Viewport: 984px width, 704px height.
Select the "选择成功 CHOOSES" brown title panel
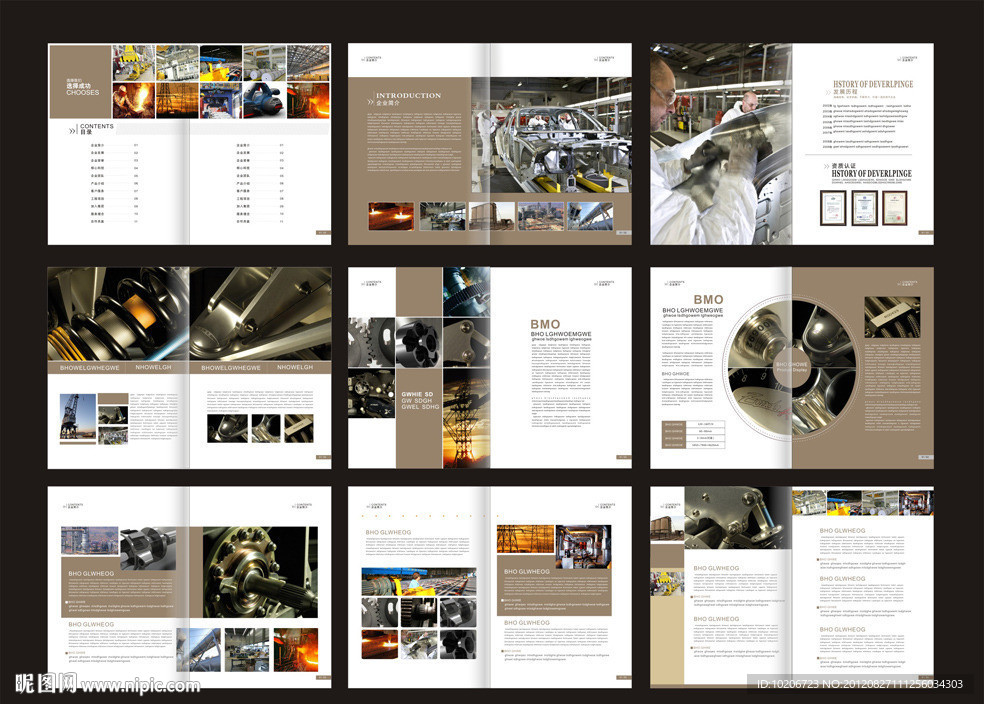(x=80, y=81)
